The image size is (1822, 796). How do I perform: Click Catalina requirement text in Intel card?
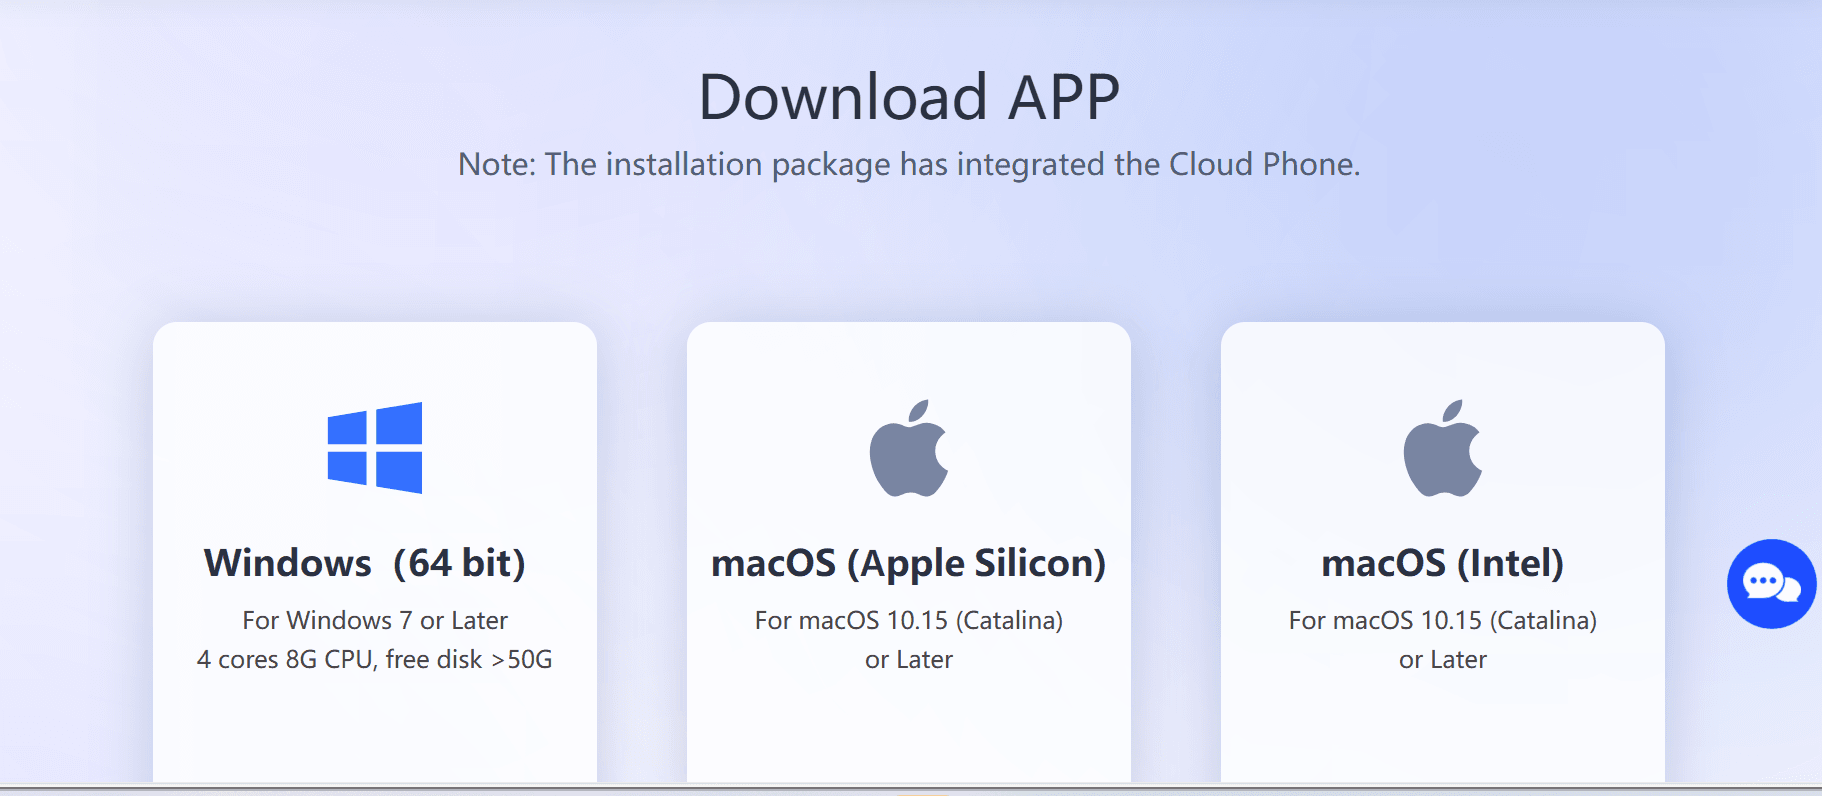coord(1443,621)
